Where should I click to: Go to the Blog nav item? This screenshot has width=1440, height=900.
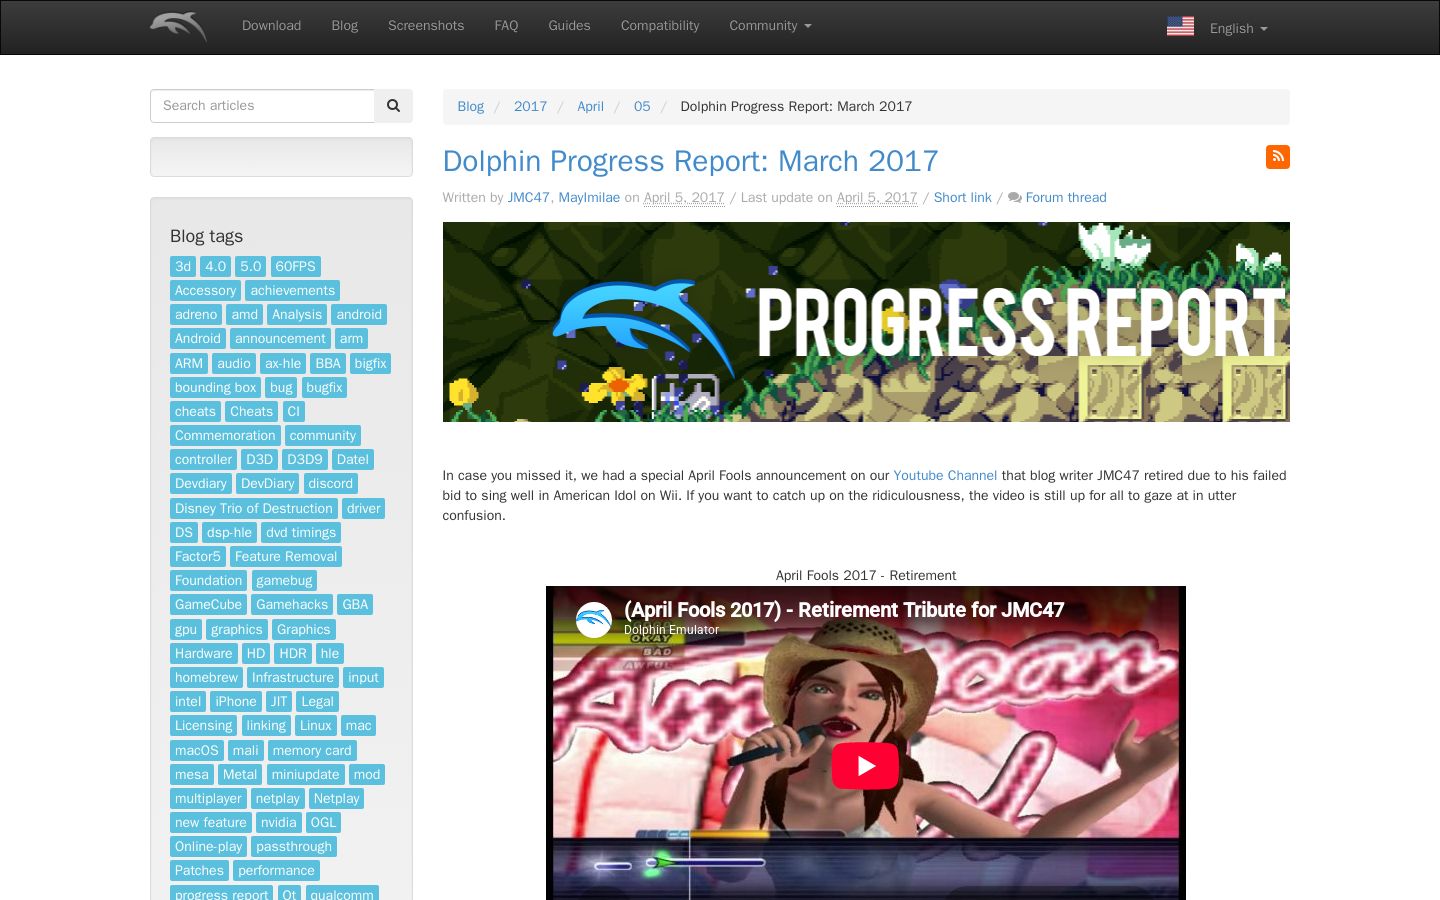tap(345, 26)
